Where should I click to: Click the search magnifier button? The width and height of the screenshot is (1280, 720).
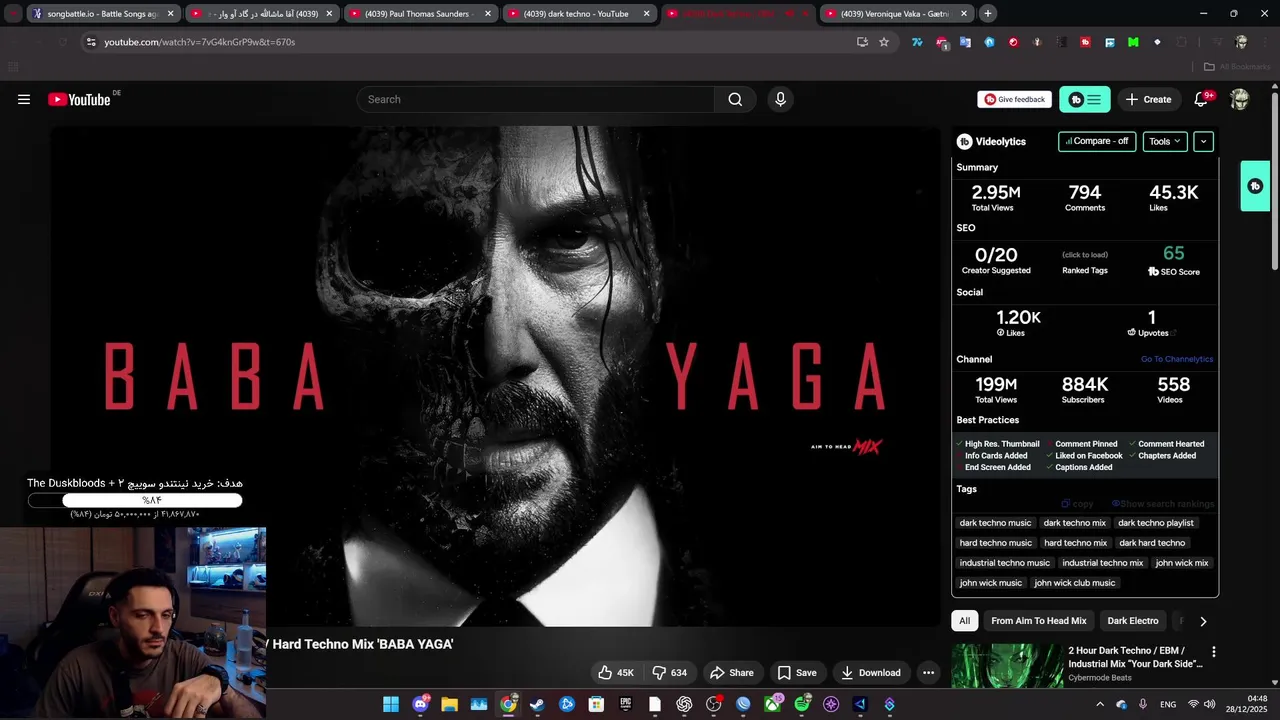[735, 99]
